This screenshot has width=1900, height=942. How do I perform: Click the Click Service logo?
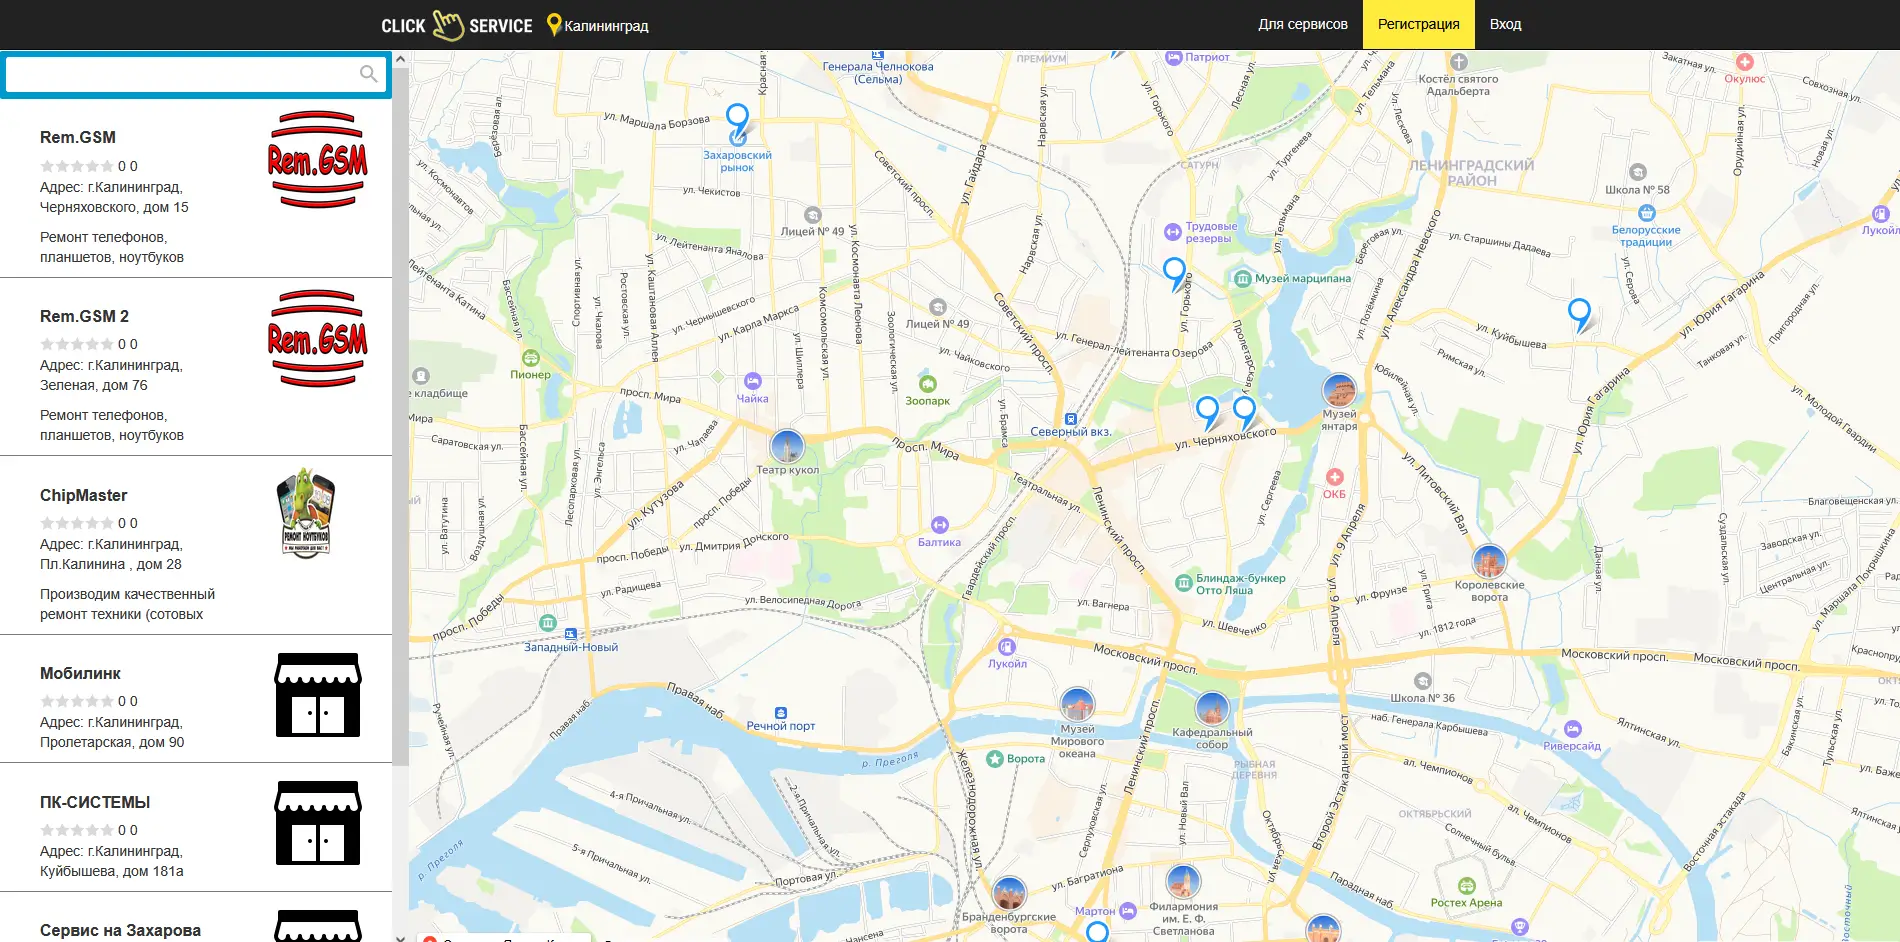pyautogui.click(x=456, y=25)
